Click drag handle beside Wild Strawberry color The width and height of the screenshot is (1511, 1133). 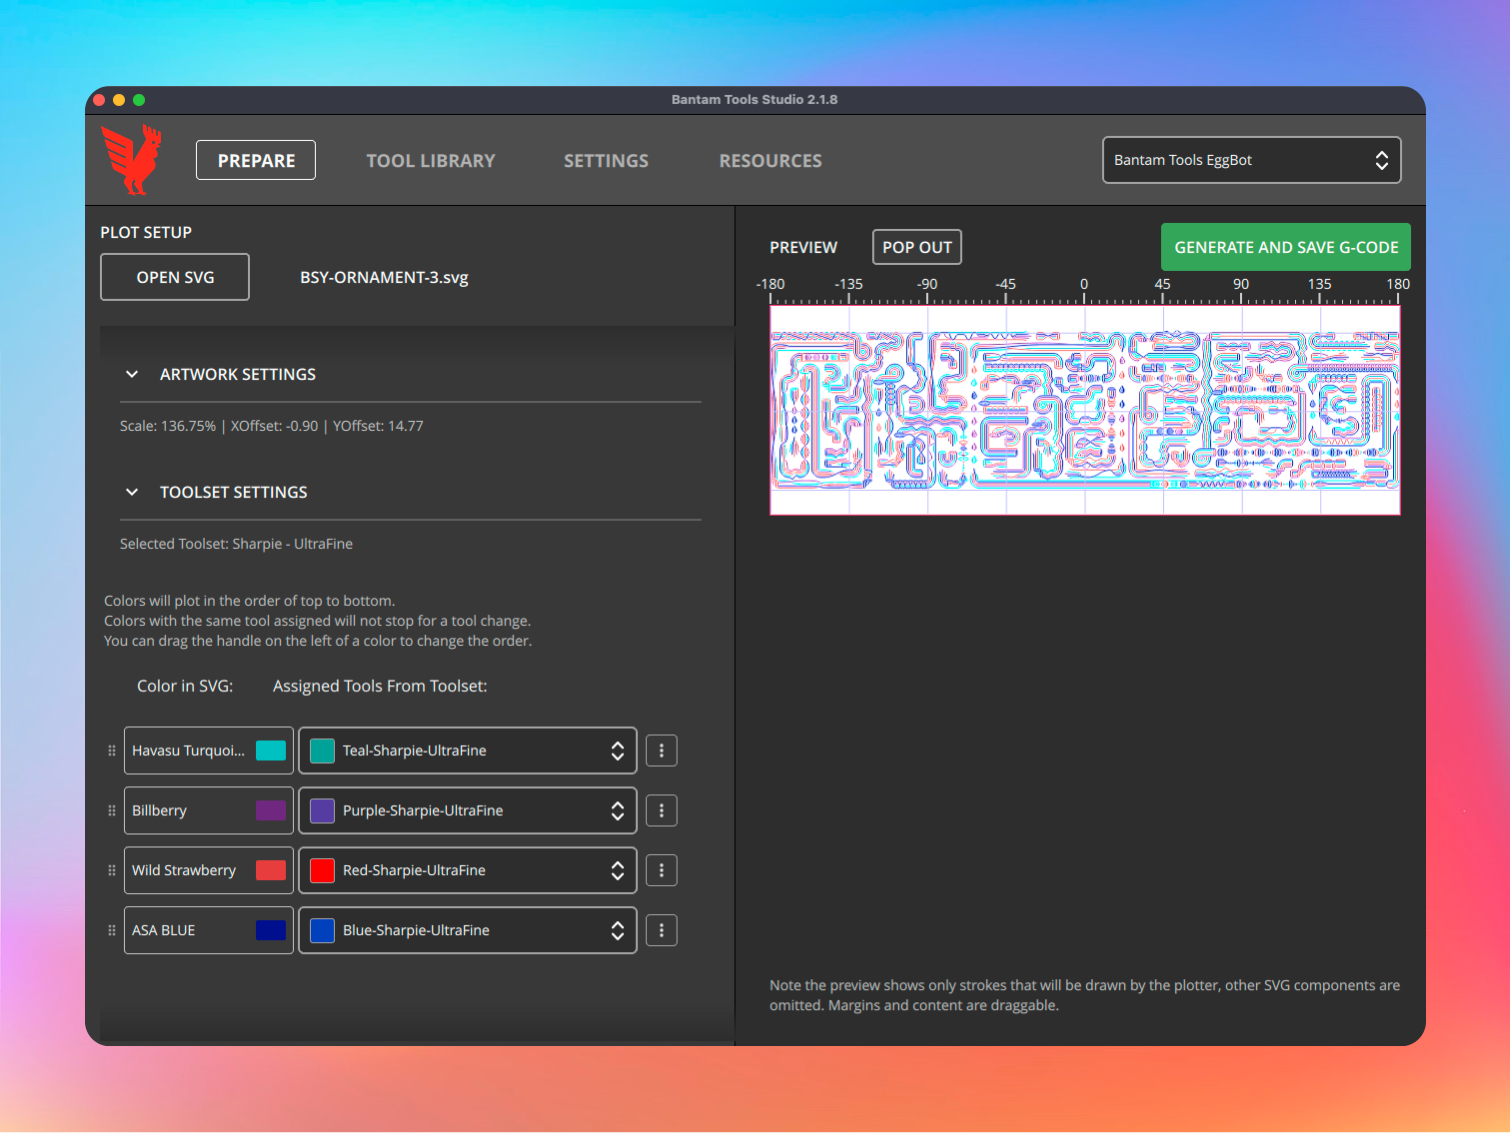pyautogui.click(x=112, y=871)
